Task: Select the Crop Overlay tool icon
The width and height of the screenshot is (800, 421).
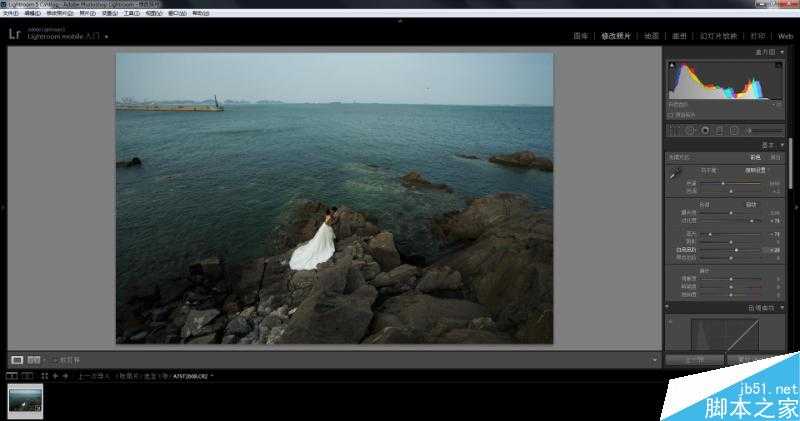Action: pyautogui.click(x=675, y=130)
